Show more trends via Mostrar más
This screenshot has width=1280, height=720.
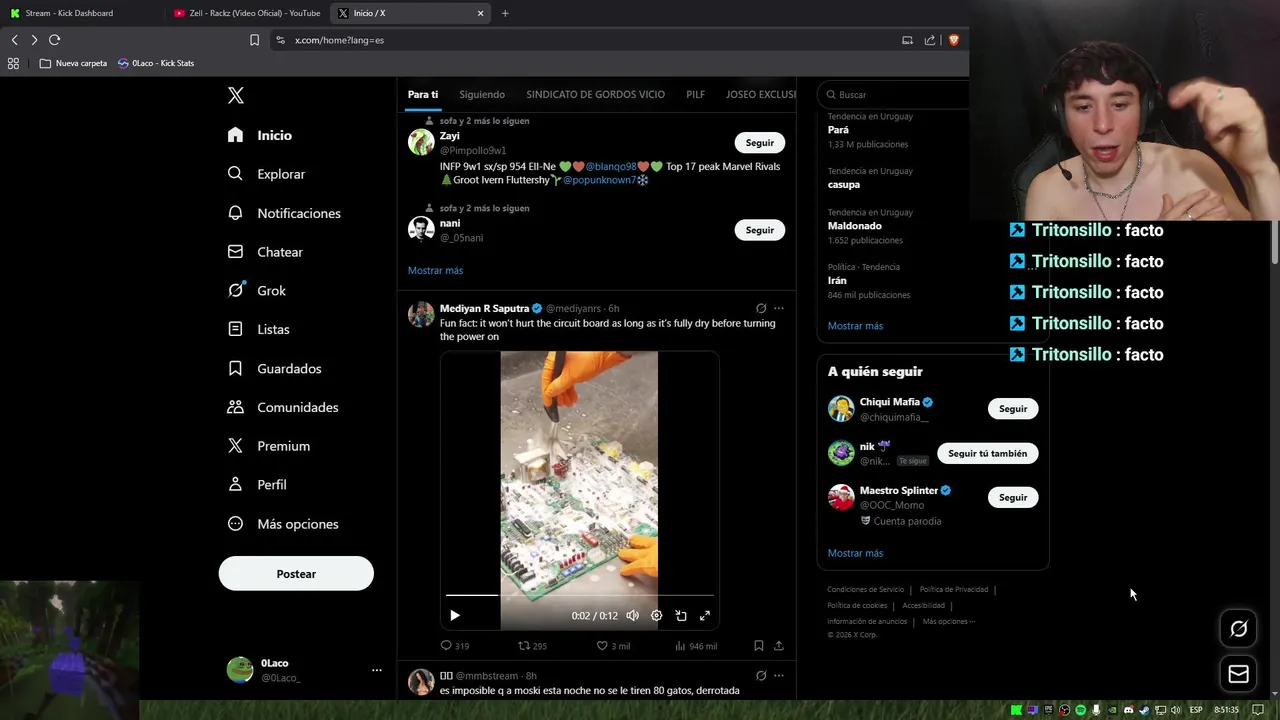coord(855,326)
